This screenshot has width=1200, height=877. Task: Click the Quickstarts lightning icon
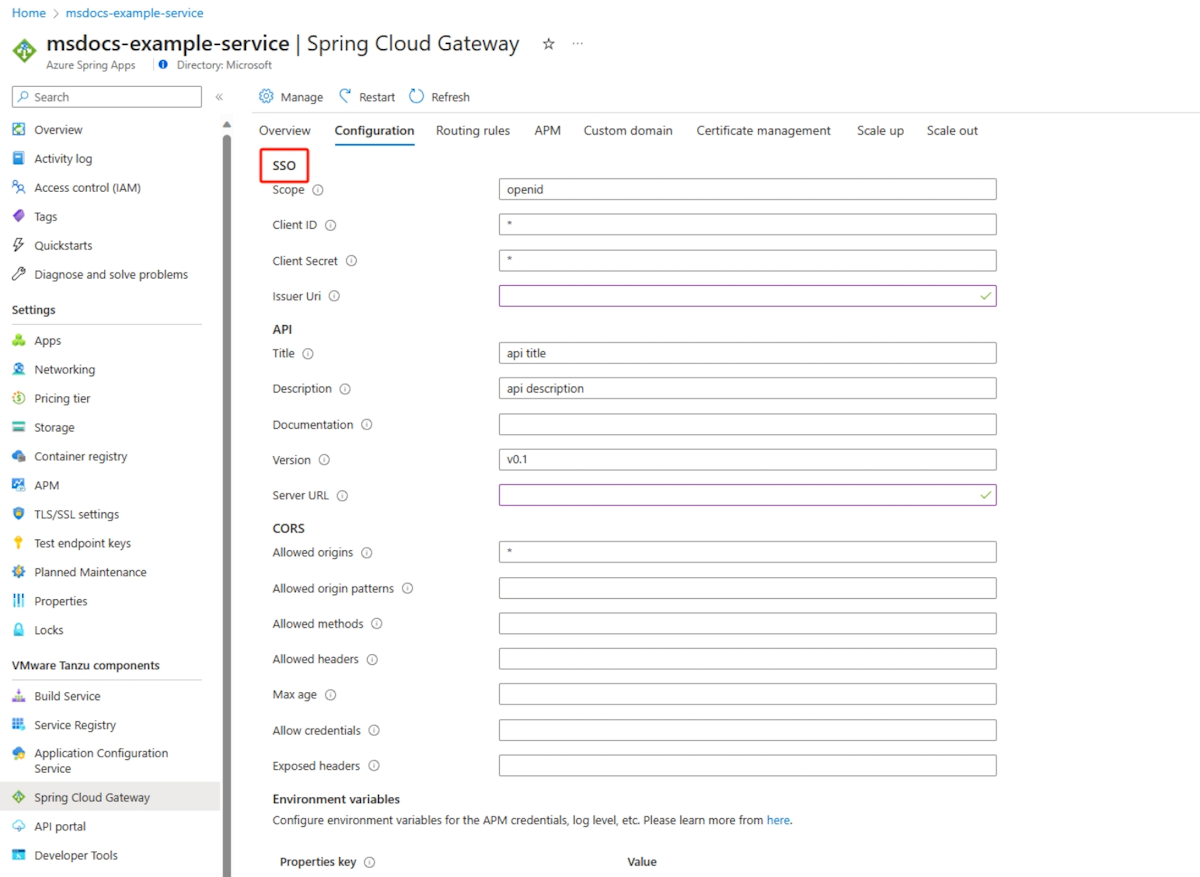coord(18,246)
